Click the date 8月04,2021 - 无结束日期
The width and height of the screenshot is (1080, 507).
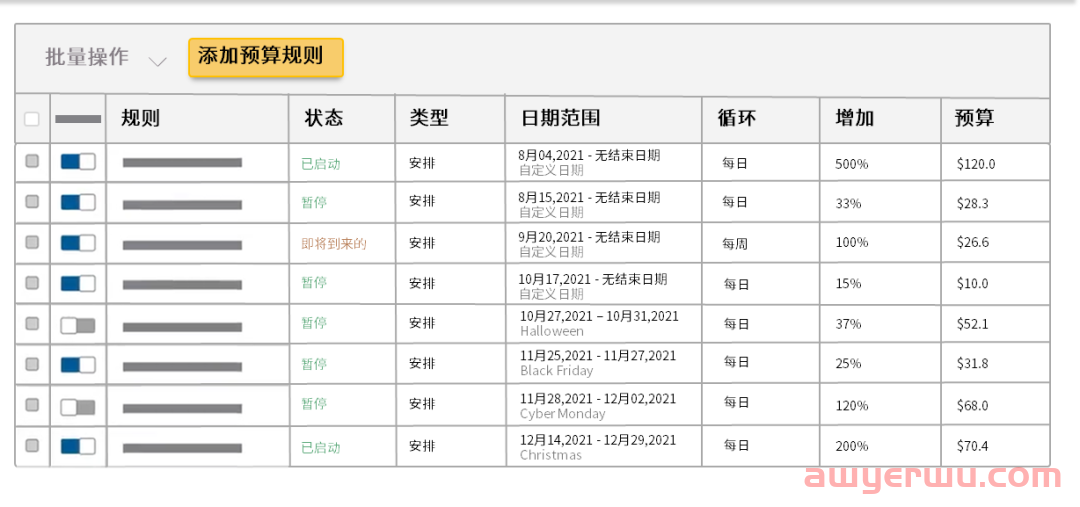click(589, 156)
